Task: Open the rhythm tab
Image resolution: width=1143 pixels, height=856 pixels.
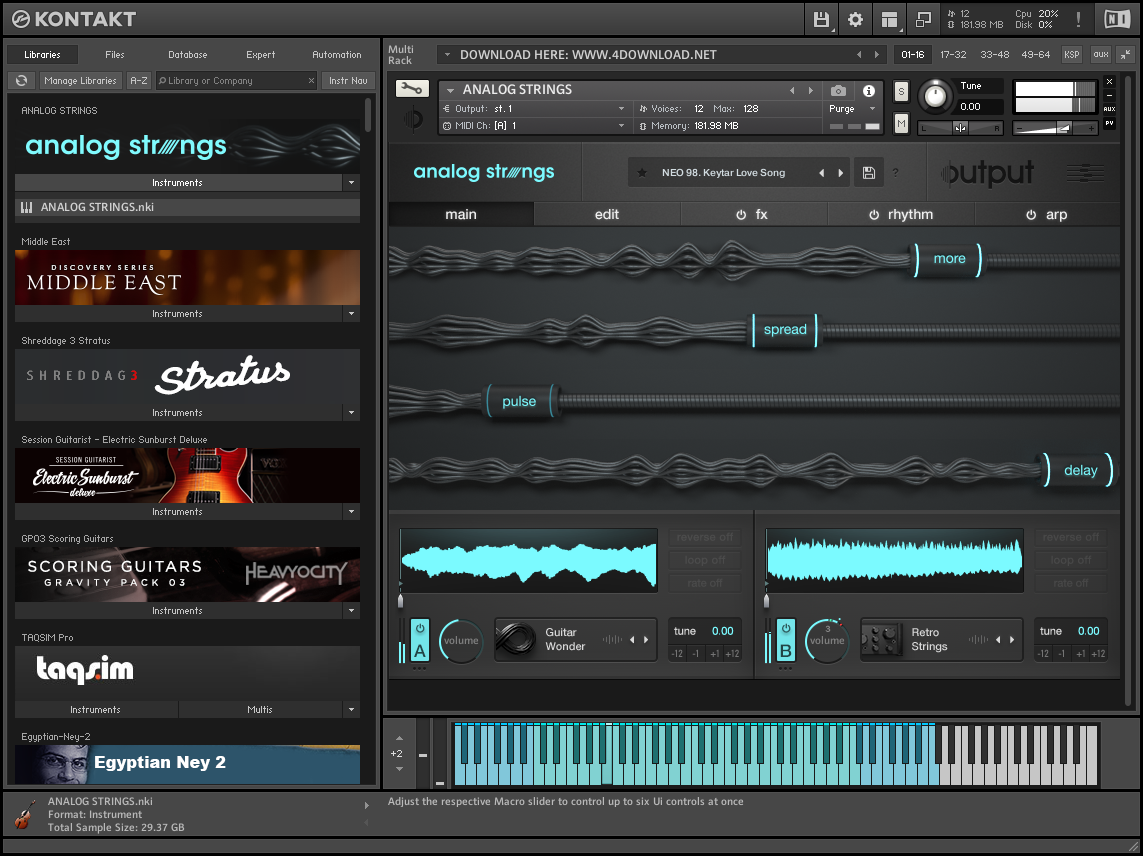Action: coord(901,214)
